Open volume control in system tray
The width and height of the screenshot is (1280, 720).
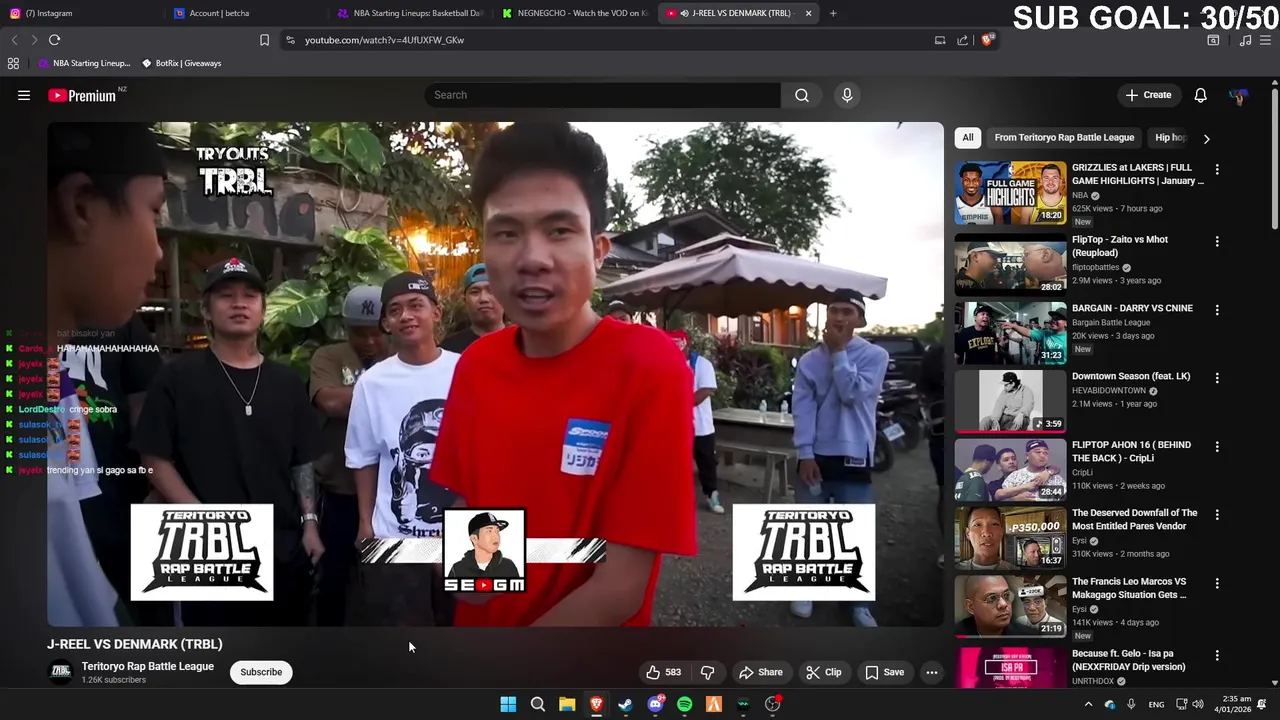[1197, 704]
